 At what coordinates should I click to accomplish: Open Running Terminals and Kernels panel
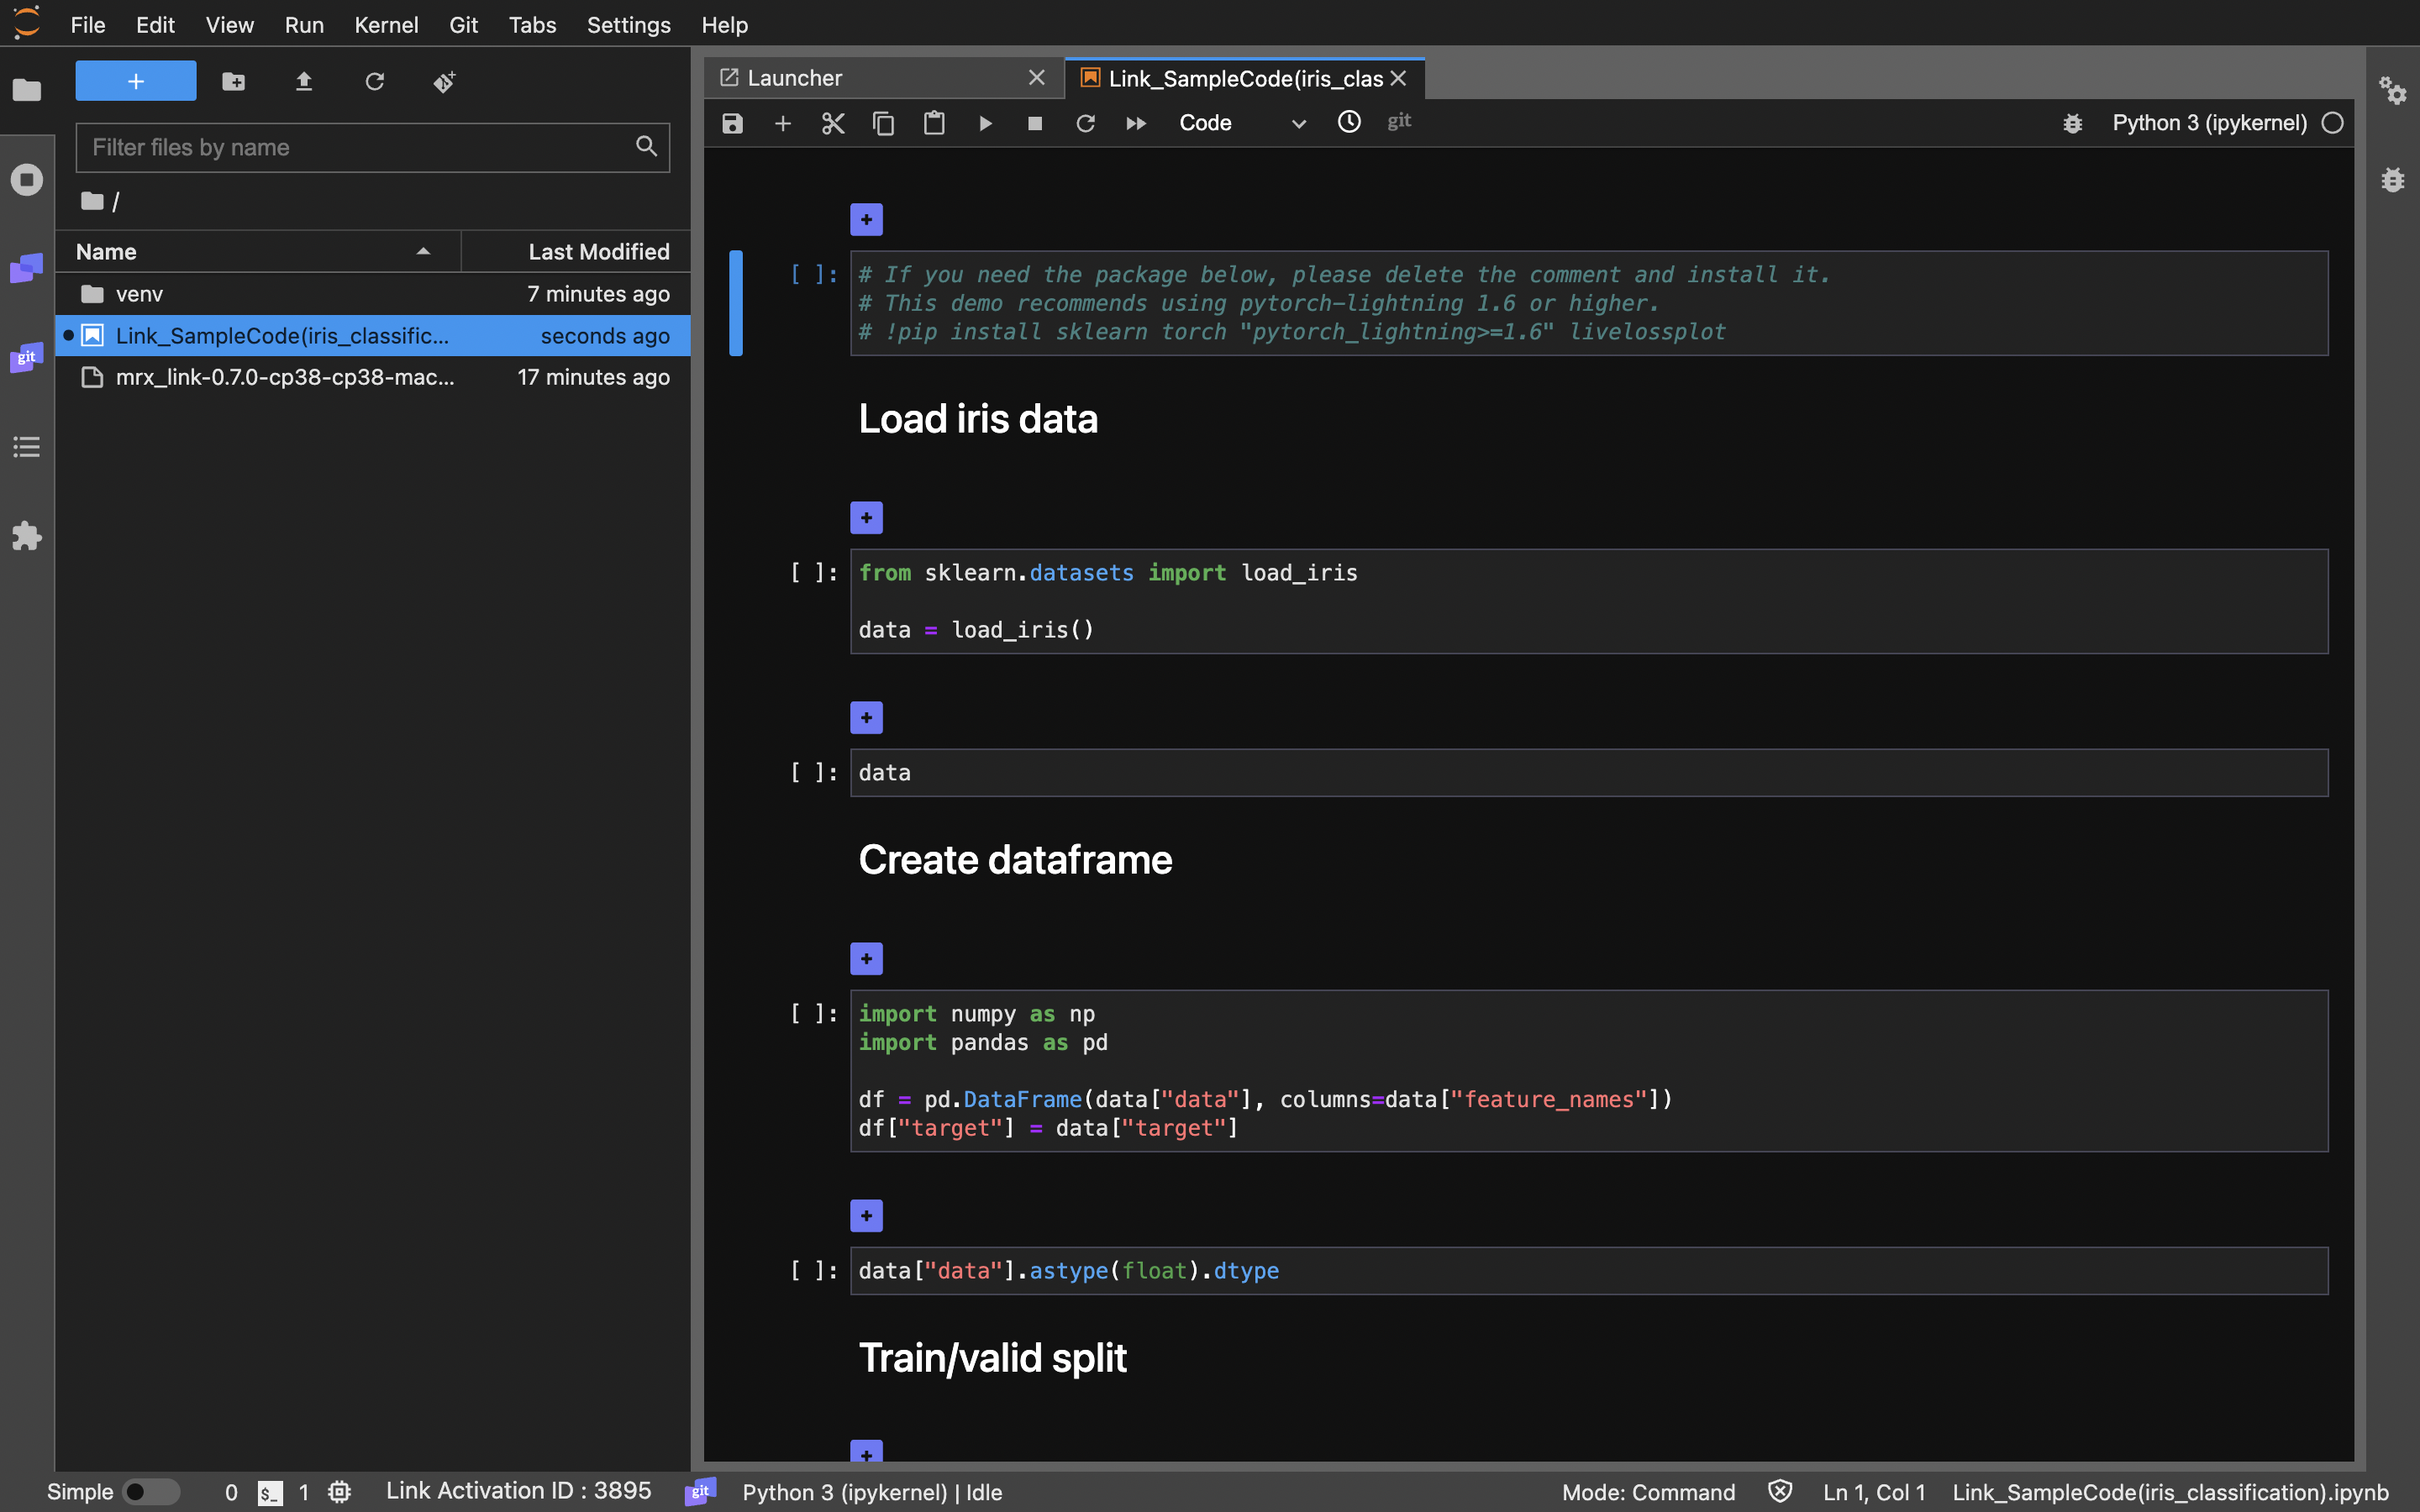pos(27,180)
